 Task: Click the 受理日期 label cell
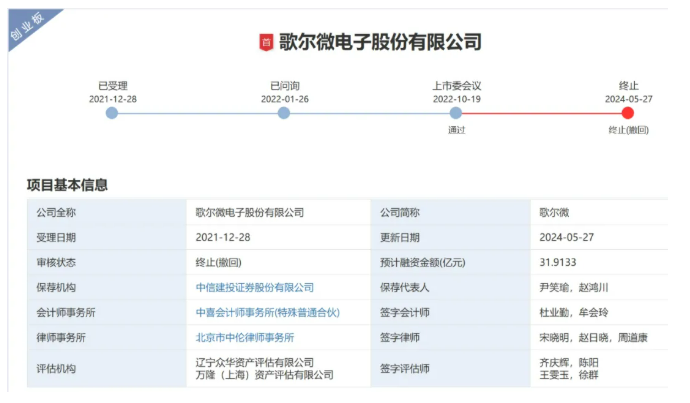(x=107, y=238)
